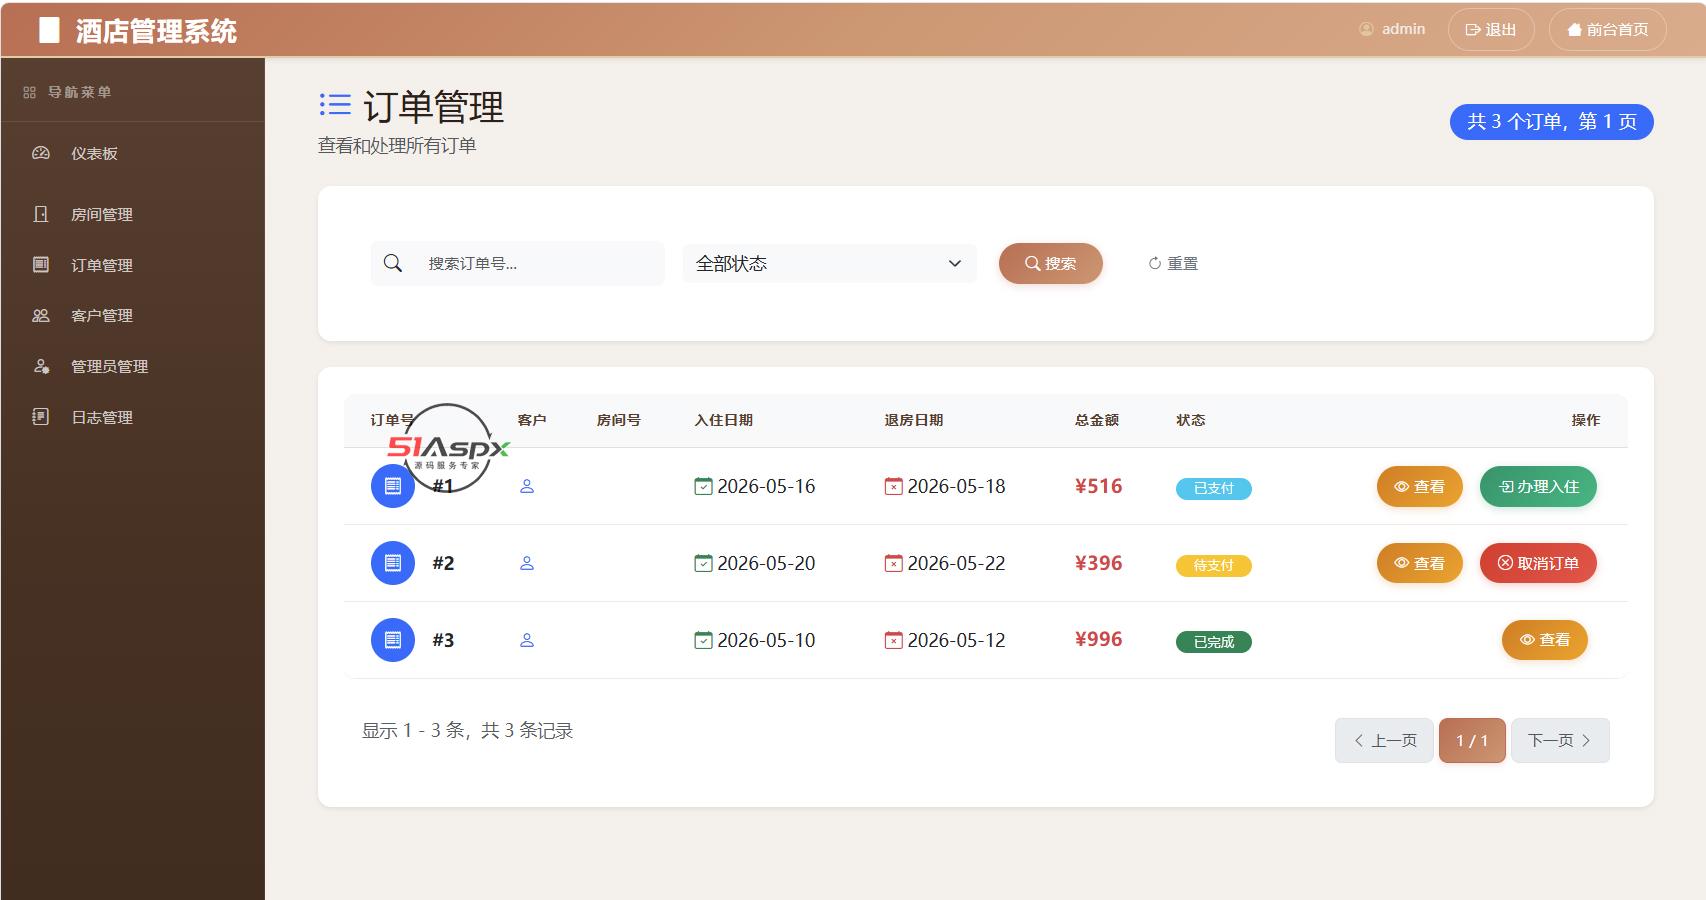Go to next page 下一页
1706x900 pixels.
[x=1560, y=740]
